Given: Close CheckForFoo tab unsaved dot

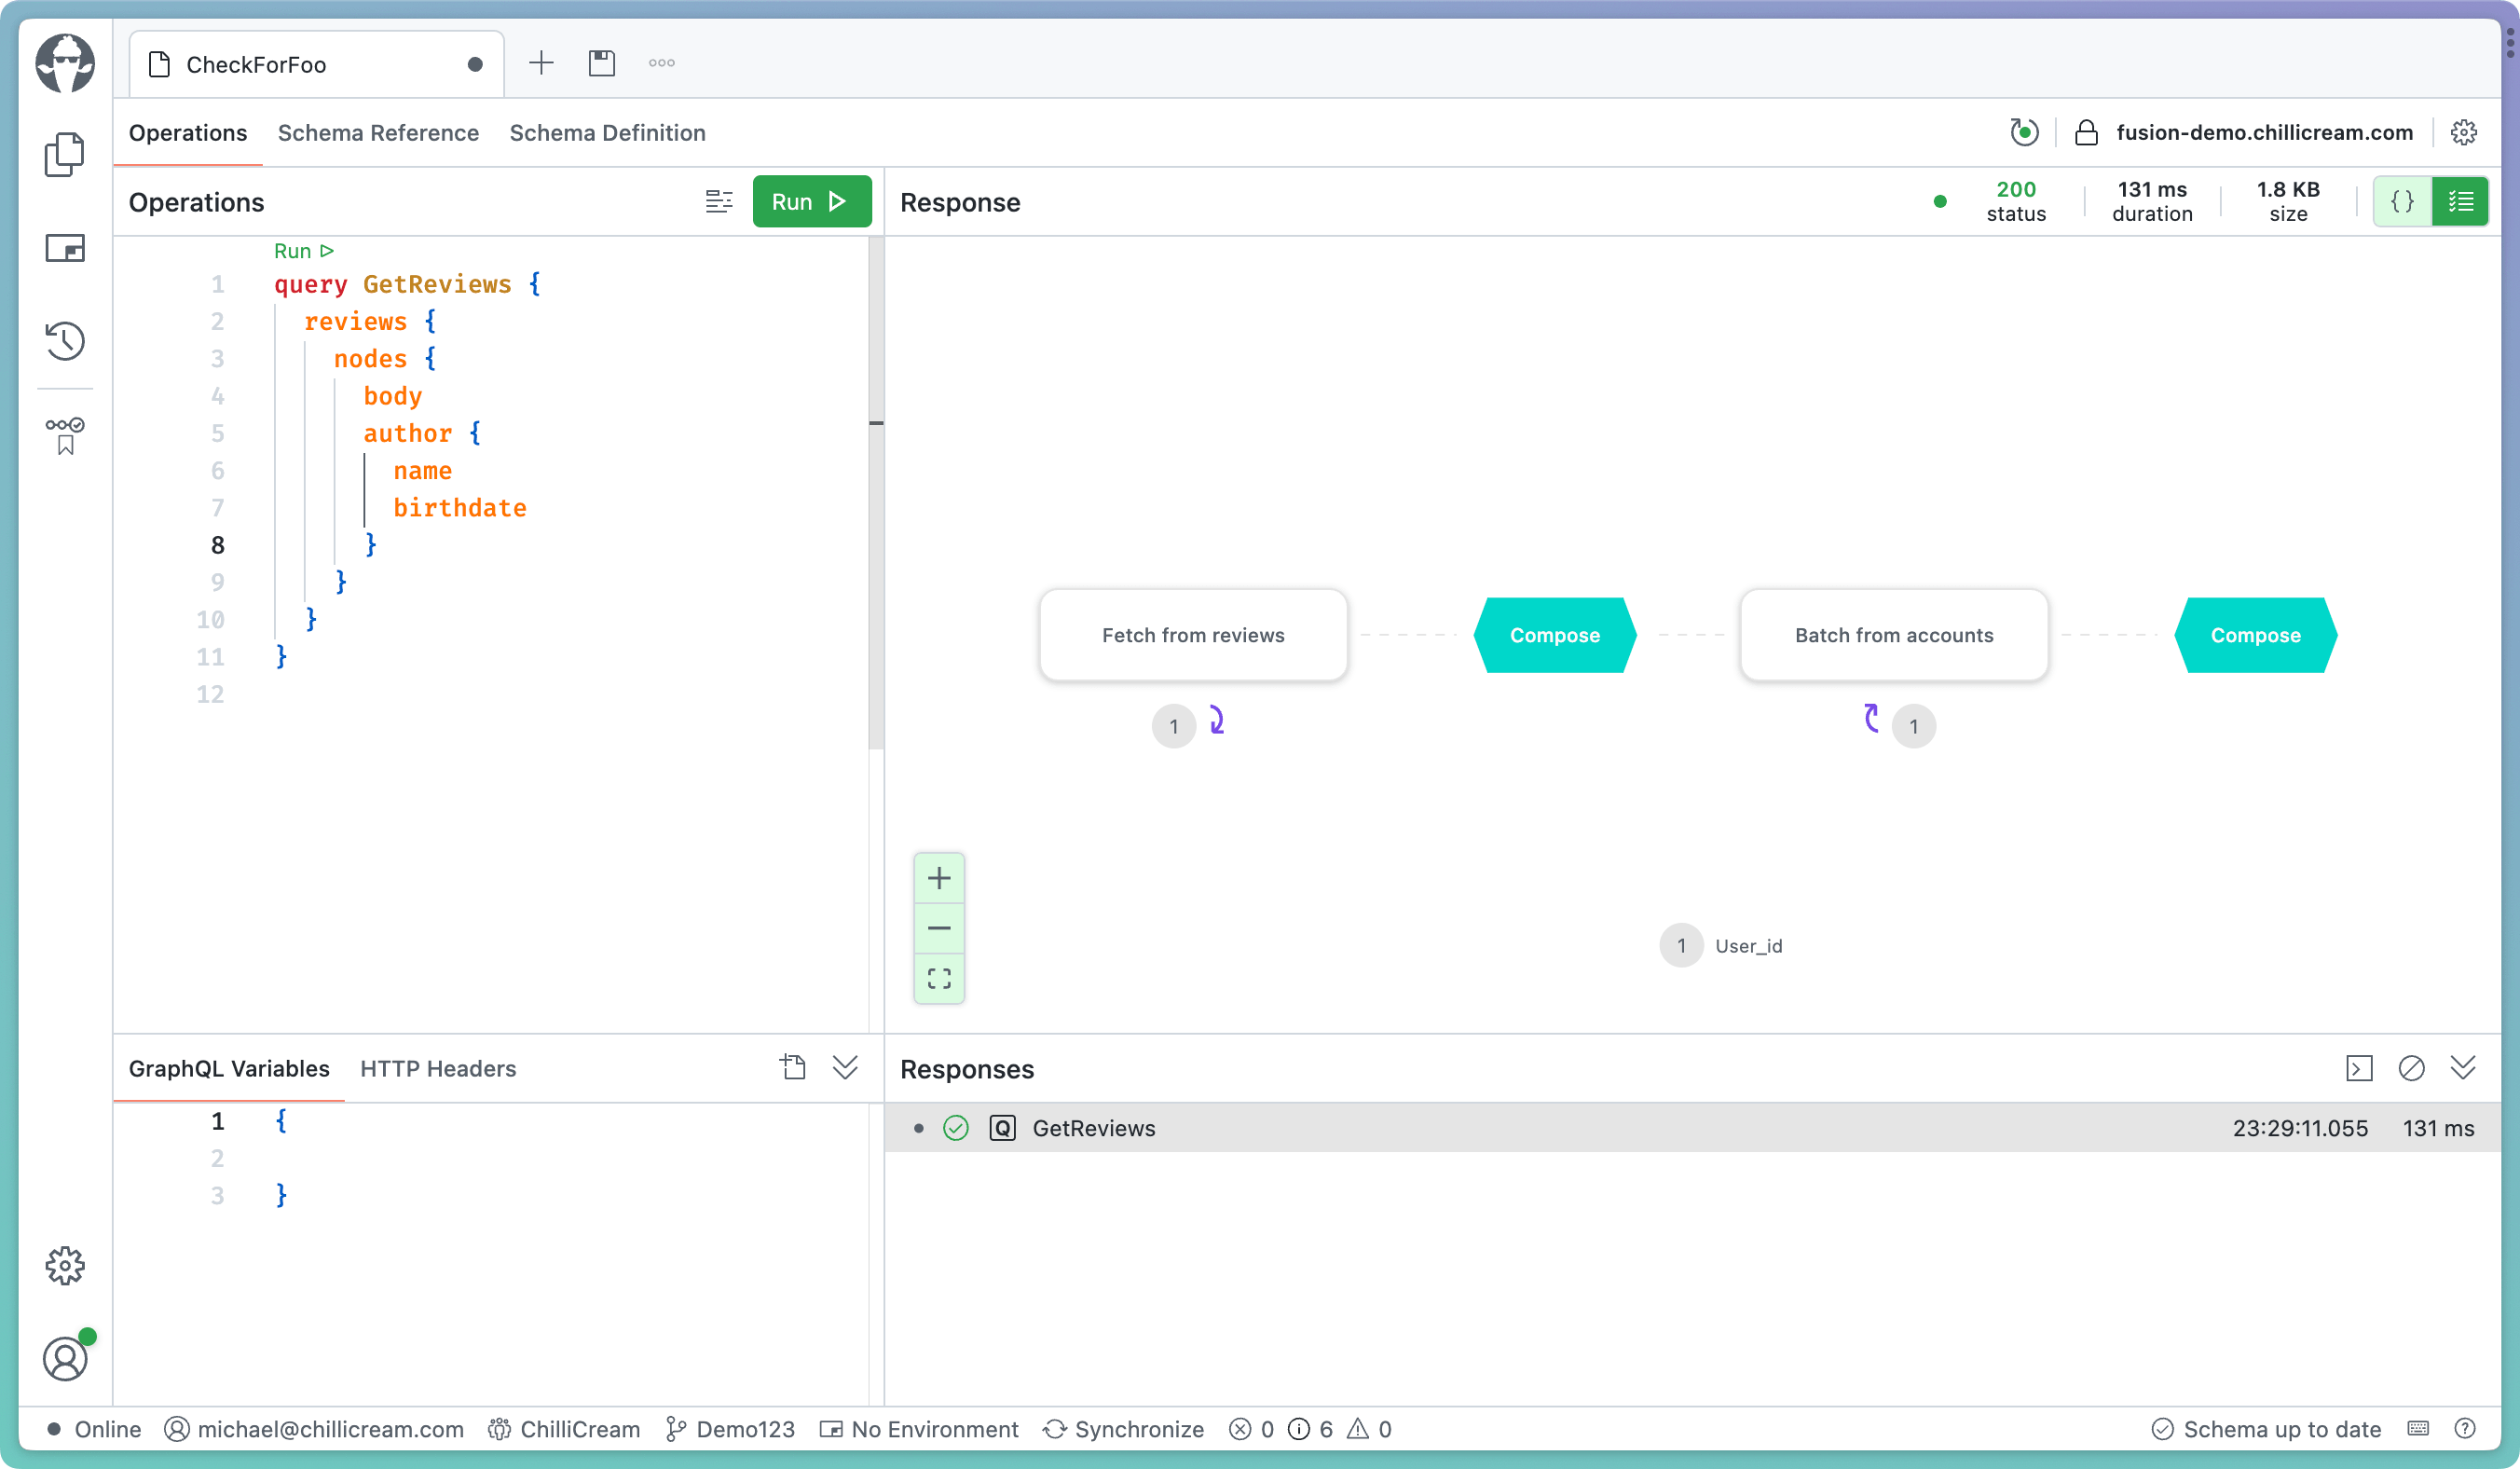Looking at the screenshot, I should tap(475, 64).
